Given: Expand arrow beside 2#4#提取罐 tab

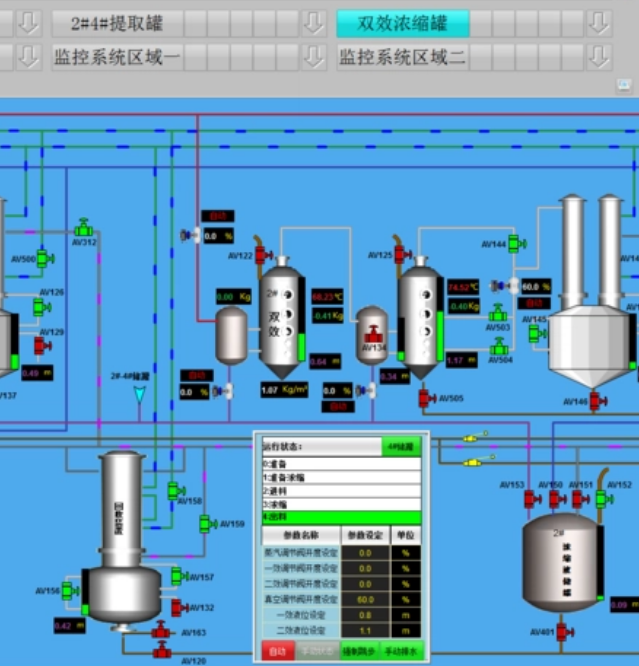Looking at the screenshot, I should 314,23.
